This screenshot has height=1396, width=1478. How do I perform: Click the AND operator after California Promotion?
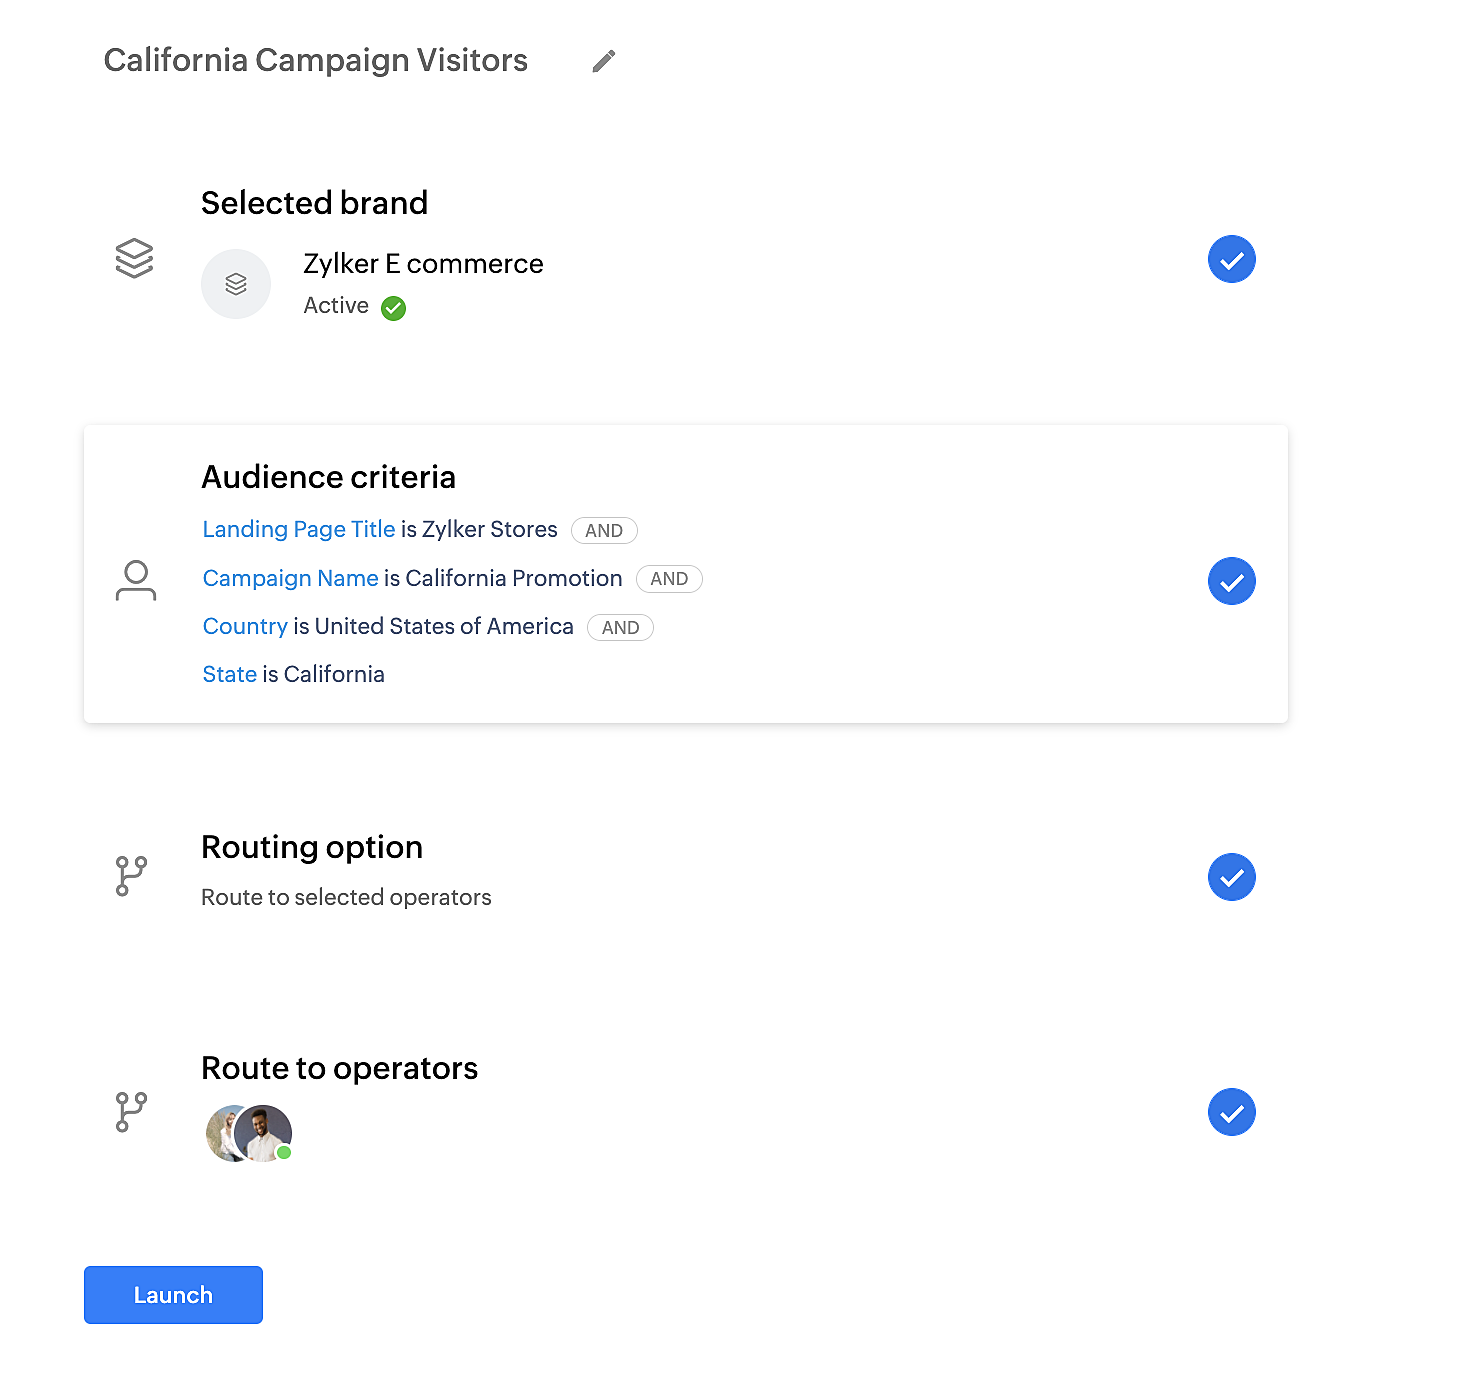[669, 579]
